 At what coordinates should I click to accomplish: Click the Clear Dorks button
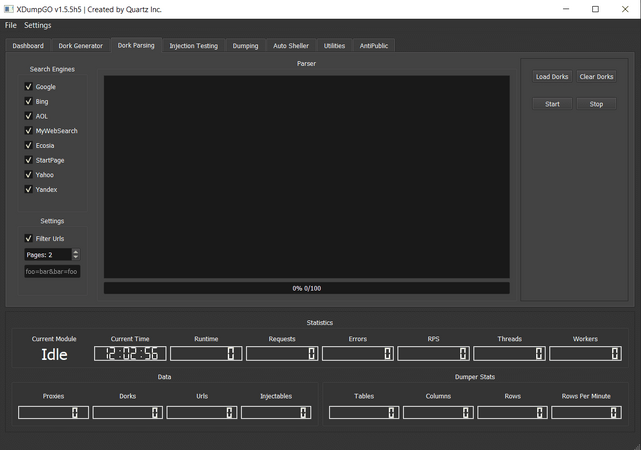(596, 76)
